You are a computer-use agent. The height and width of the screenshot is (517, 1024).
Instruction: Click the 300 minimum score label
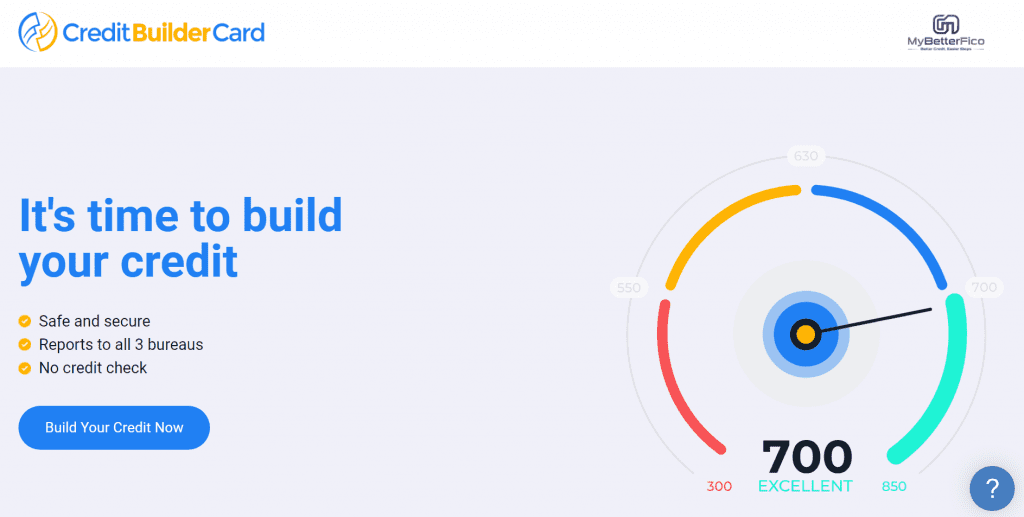(x=719, y=487)
